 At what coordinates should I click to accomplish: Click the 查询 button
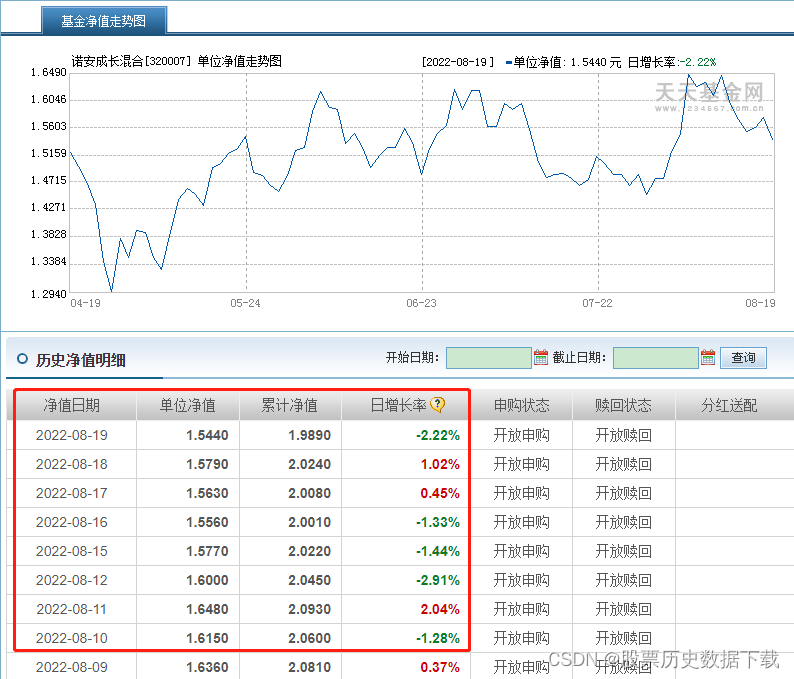click(743, 358)
